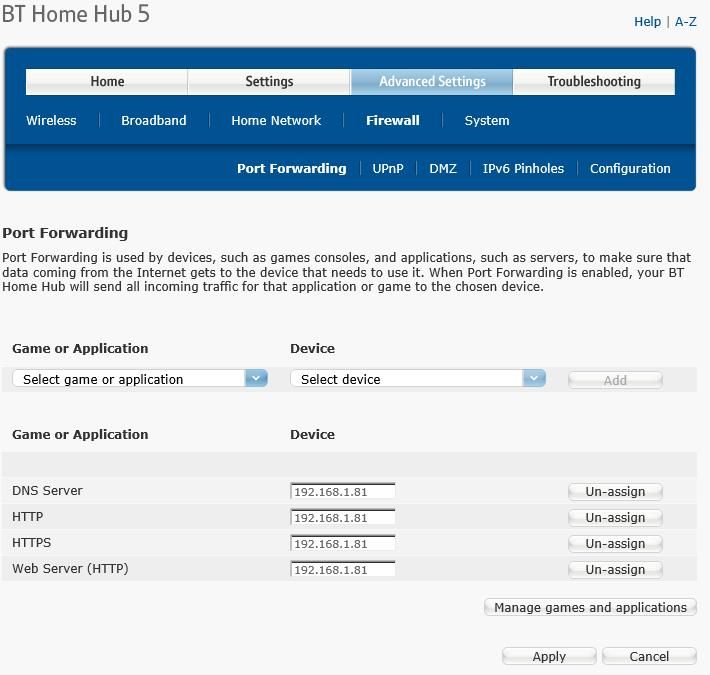Click the HTTP IP address field

tap(343, 517)
